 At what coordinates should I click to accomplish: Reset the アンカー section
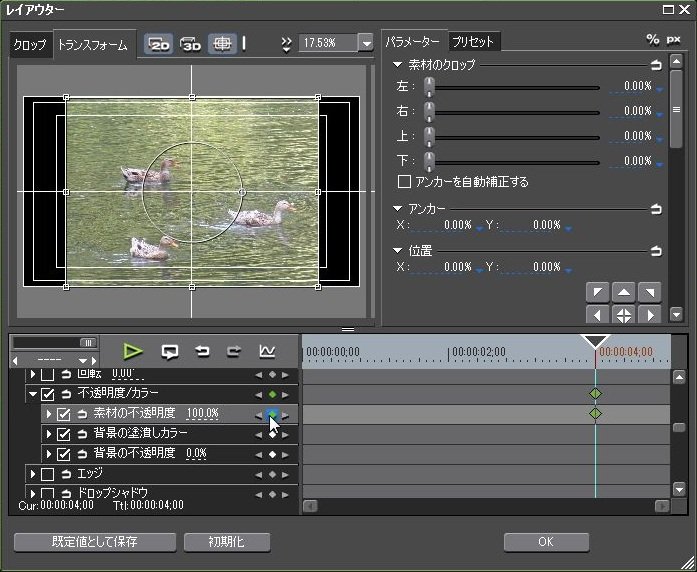656,209
